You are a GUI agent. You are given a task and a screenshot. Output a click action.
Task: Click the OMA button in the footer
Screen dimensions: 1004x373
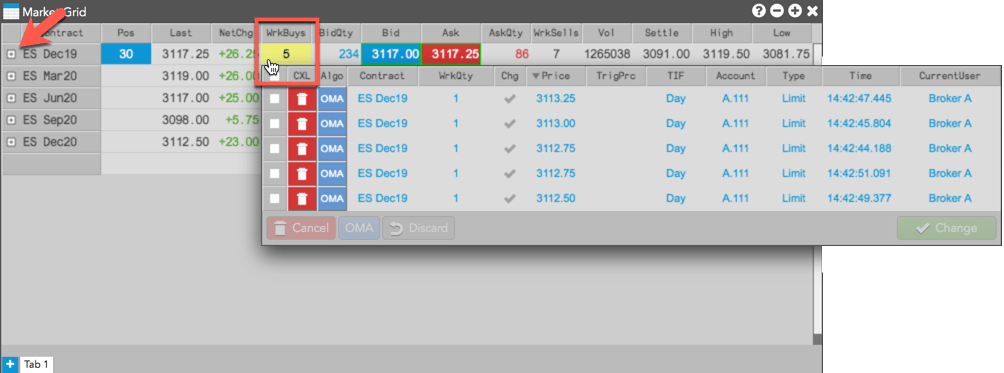coord(359,228)
